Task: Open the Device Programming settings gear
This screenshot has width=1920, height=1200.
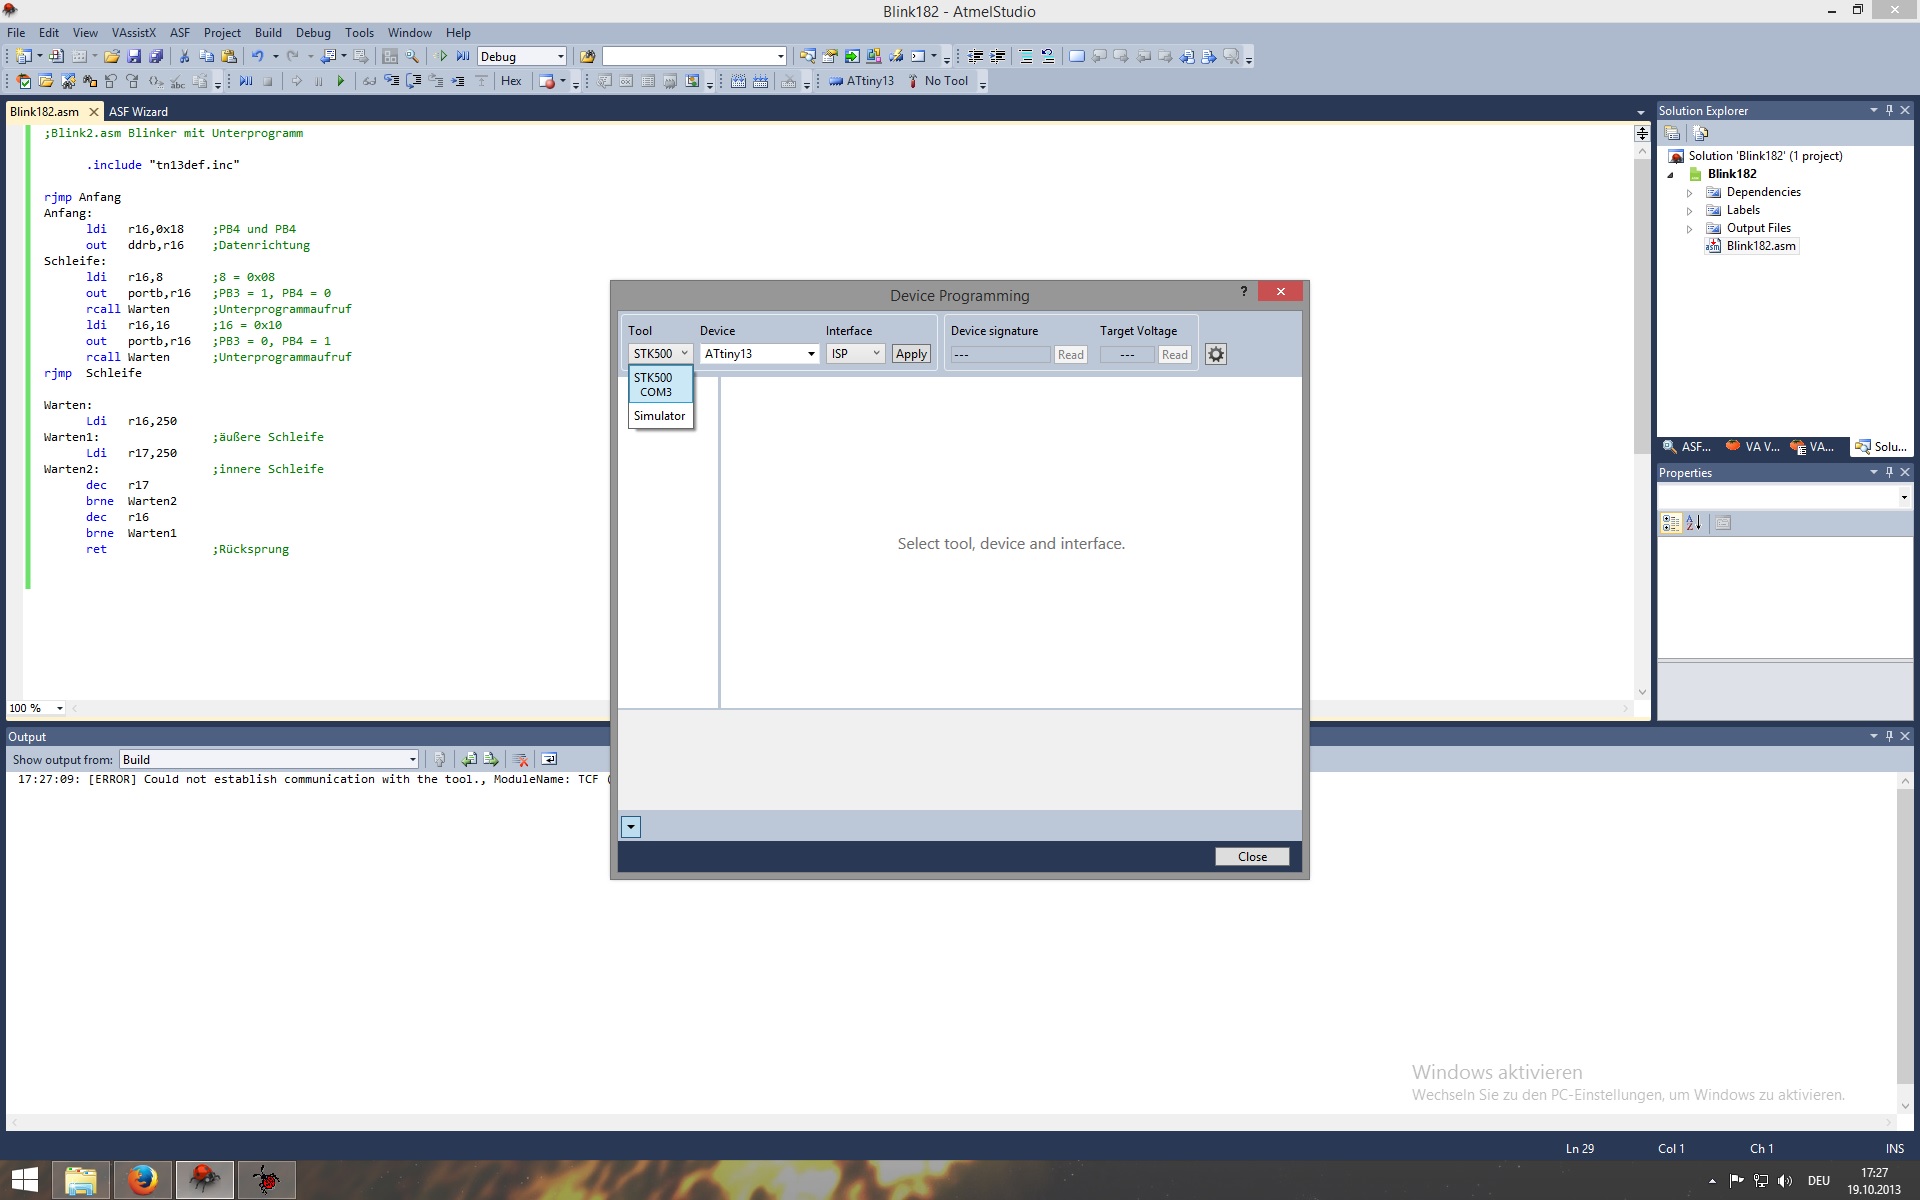Action: pyautogui.click(x=1216, y=354)
